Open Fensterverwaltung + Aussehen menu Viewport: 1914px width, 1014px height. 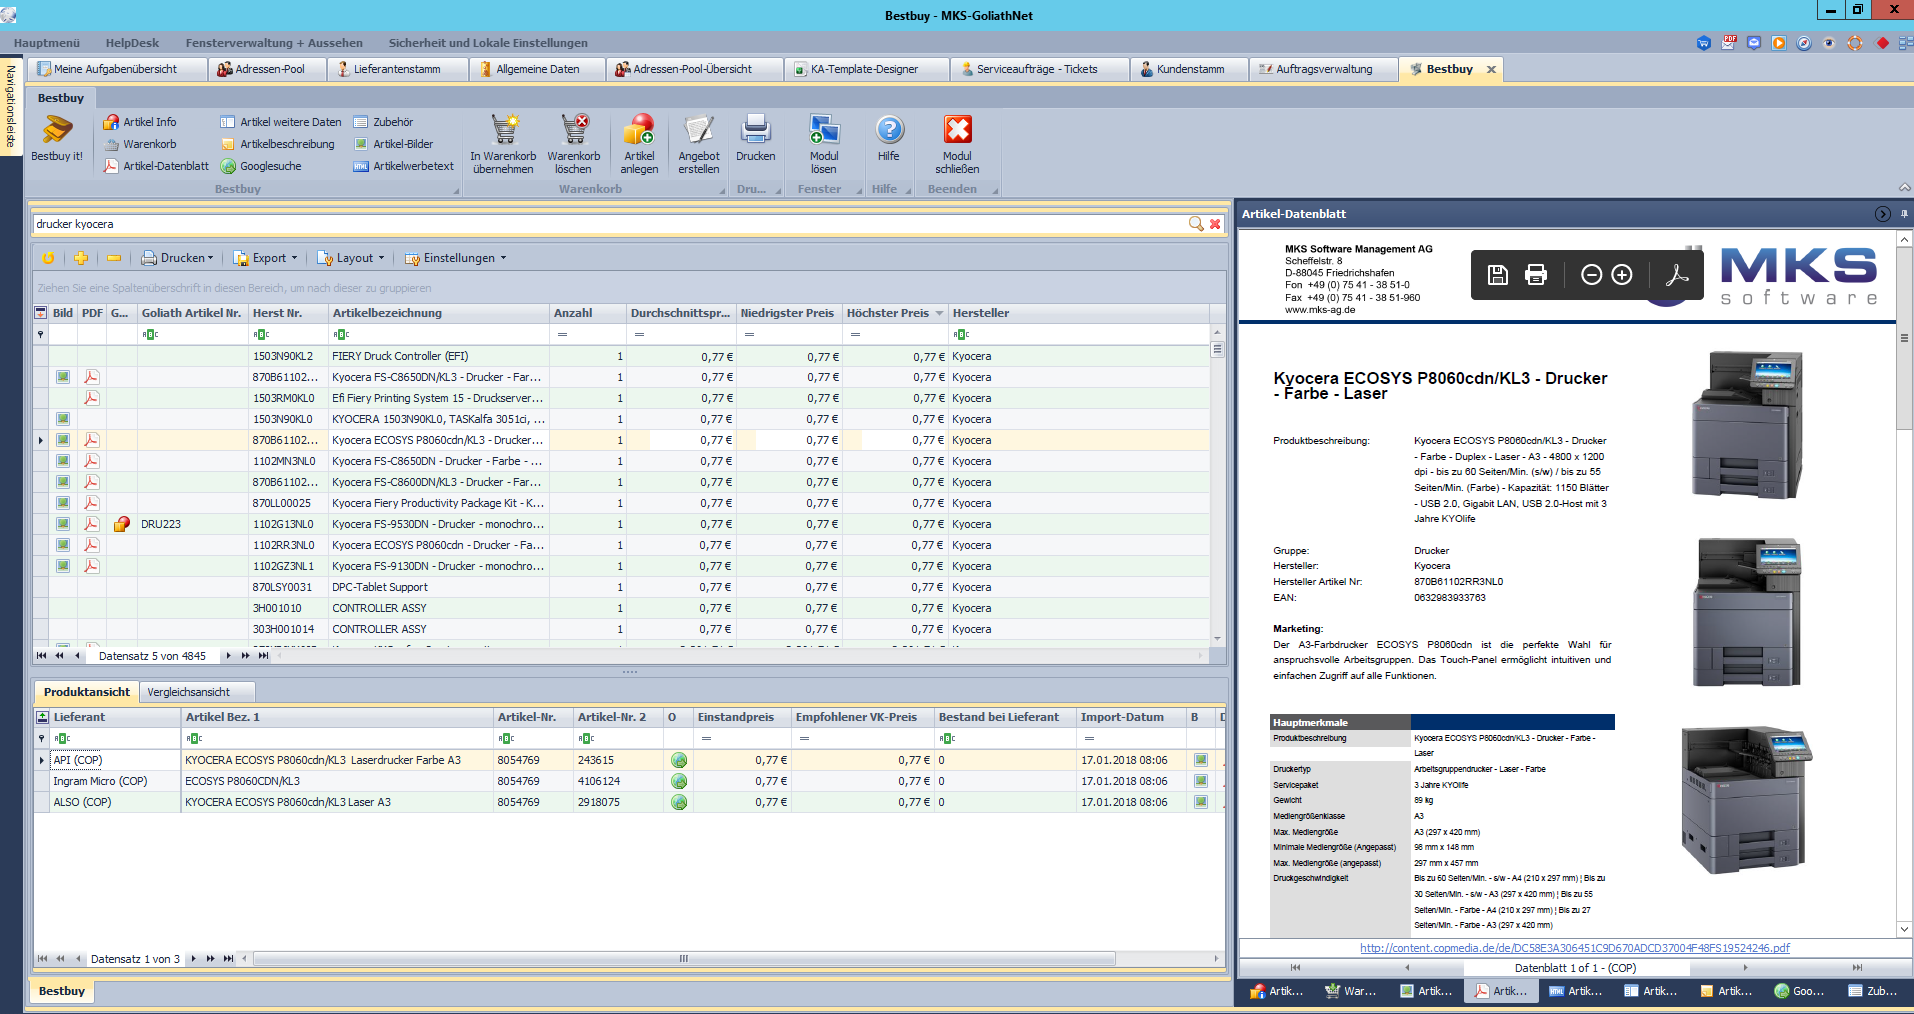point(274,43)
